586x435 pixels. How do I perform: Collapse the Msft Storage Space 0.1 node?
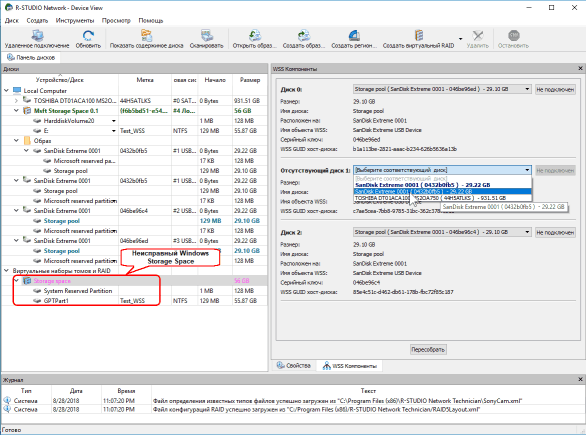16,111
